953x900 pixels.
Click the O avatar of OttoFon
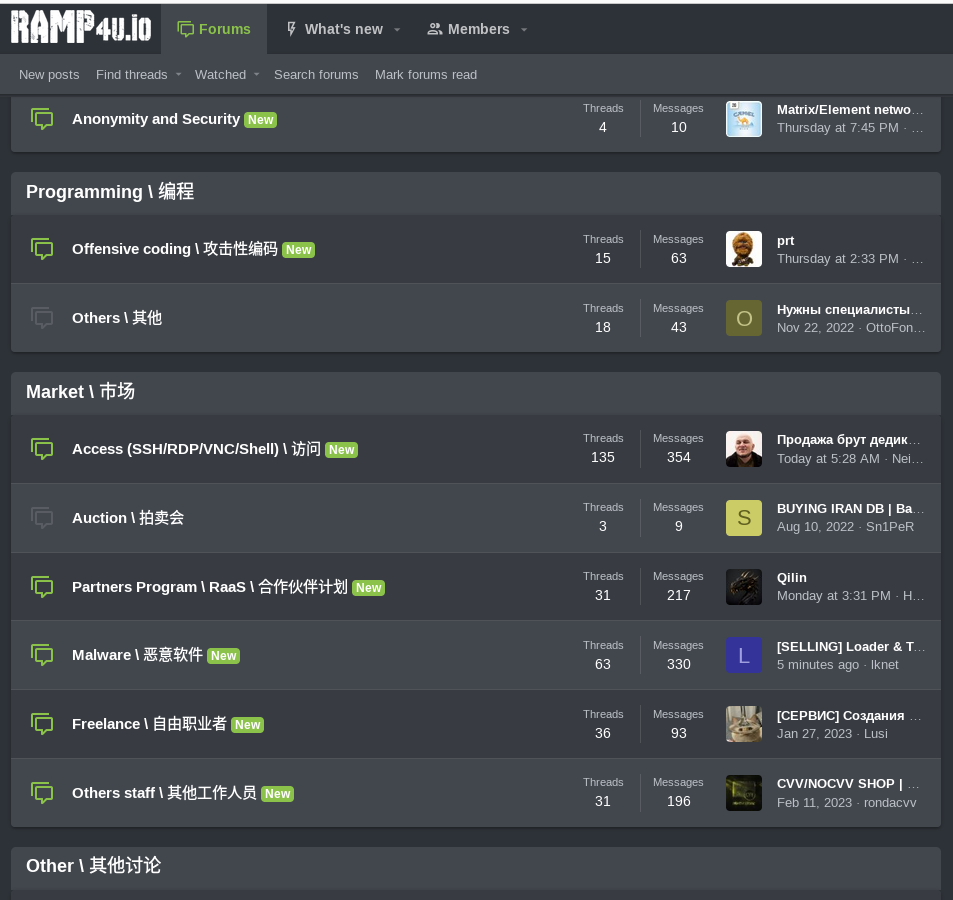pyautogui.click(x=744, y=318)
